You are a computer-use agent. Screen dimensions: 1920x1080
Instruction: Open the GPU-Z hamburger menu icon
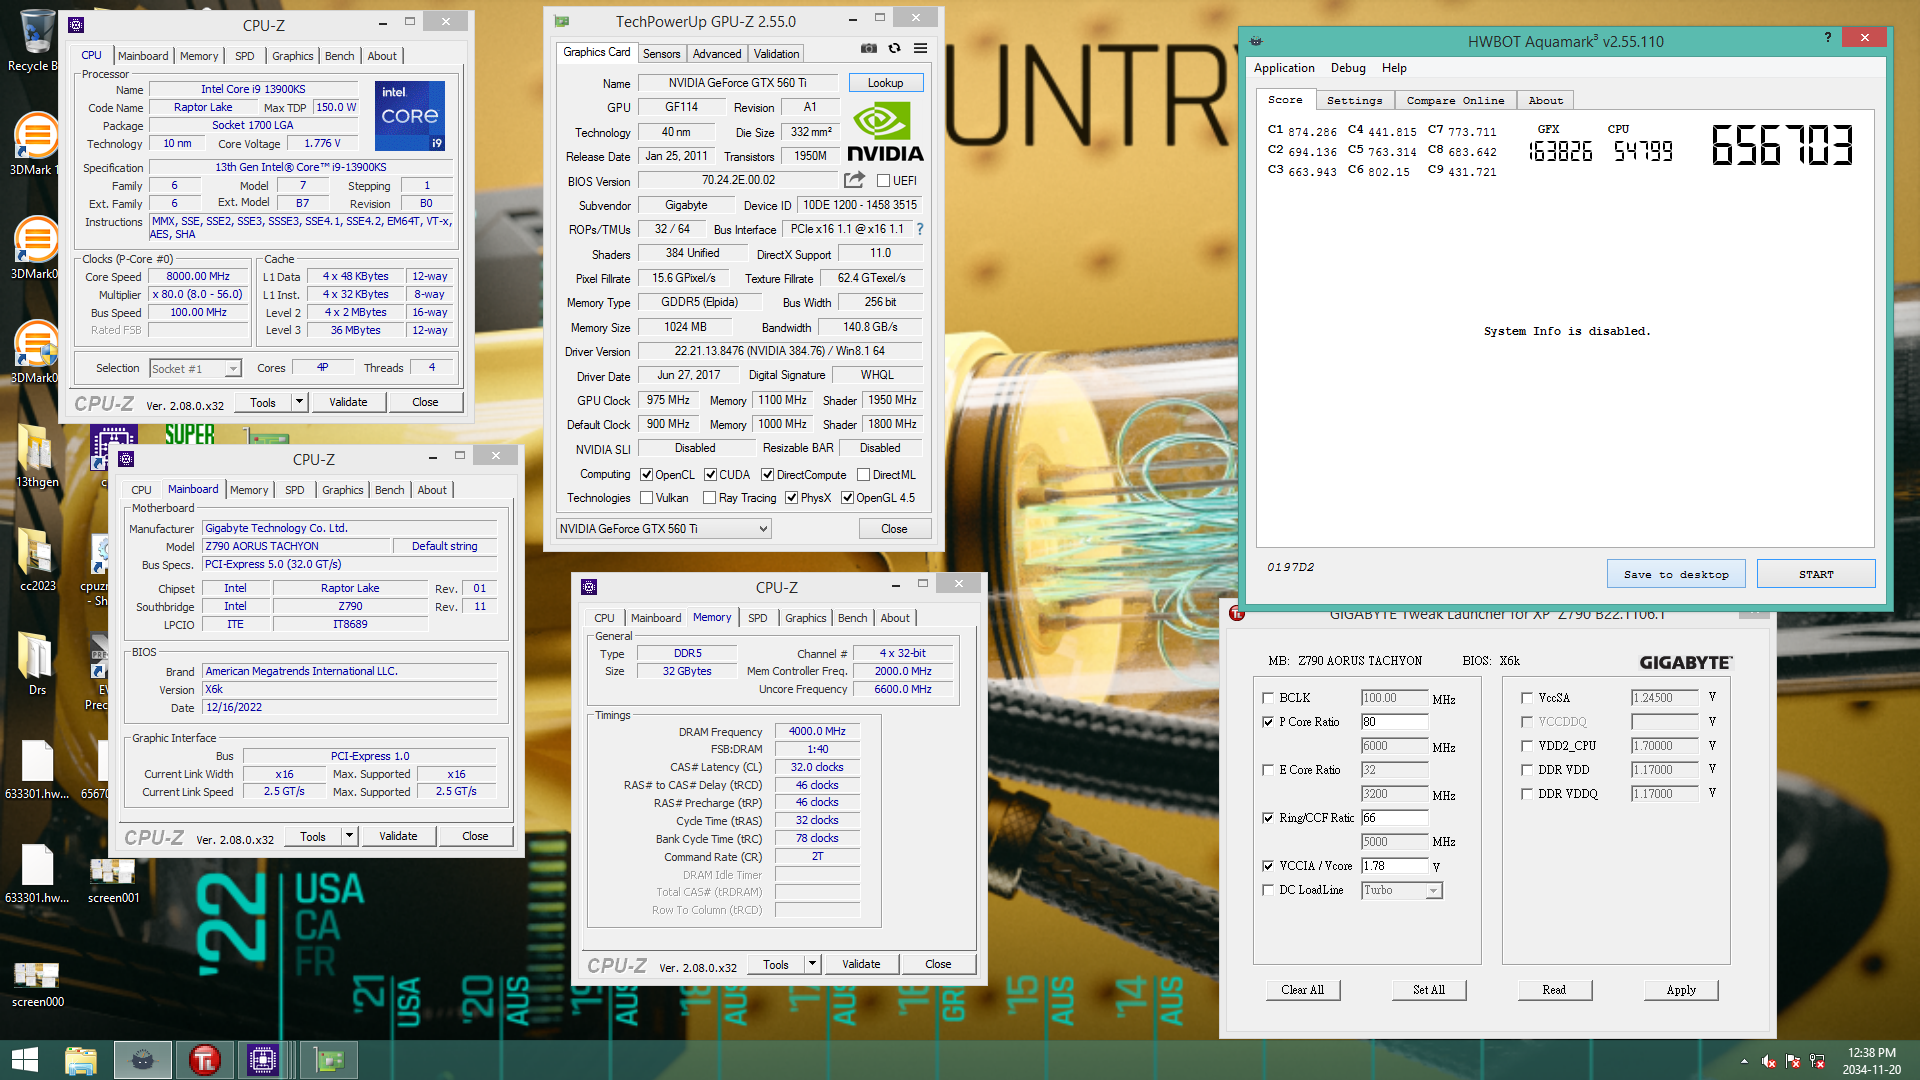coord(920,48)
